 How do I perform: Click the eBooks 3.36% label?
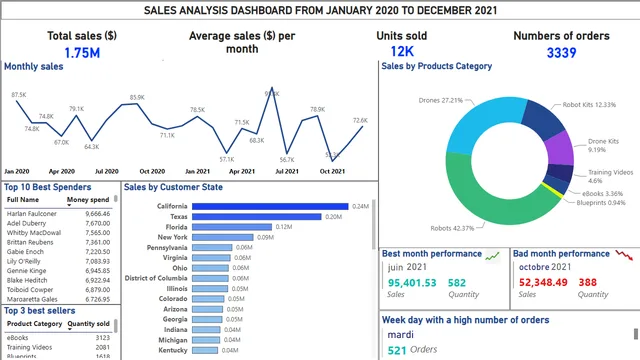click(x=602, y=193)
